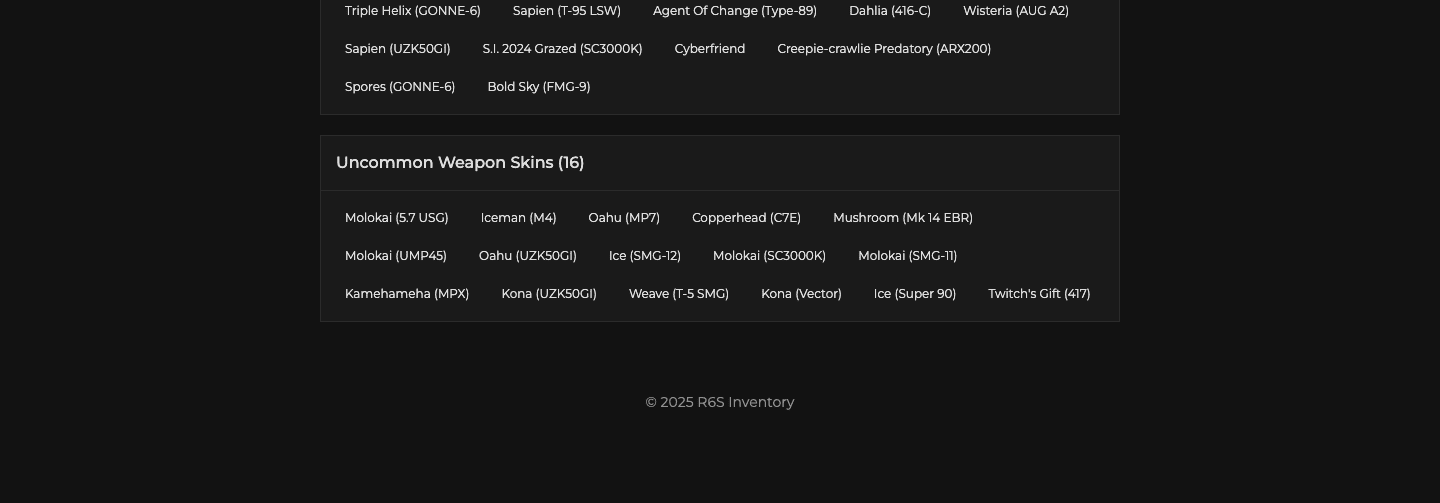
Task: Click the © 2025 R6S Inventory footer text
Action: [x=719, y=402]
